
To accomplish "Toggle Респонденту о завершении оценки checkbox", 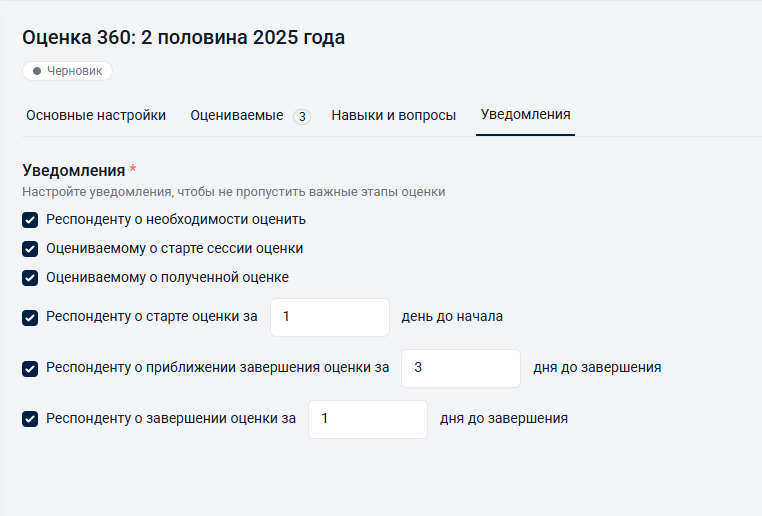I will tap(30, 419).
